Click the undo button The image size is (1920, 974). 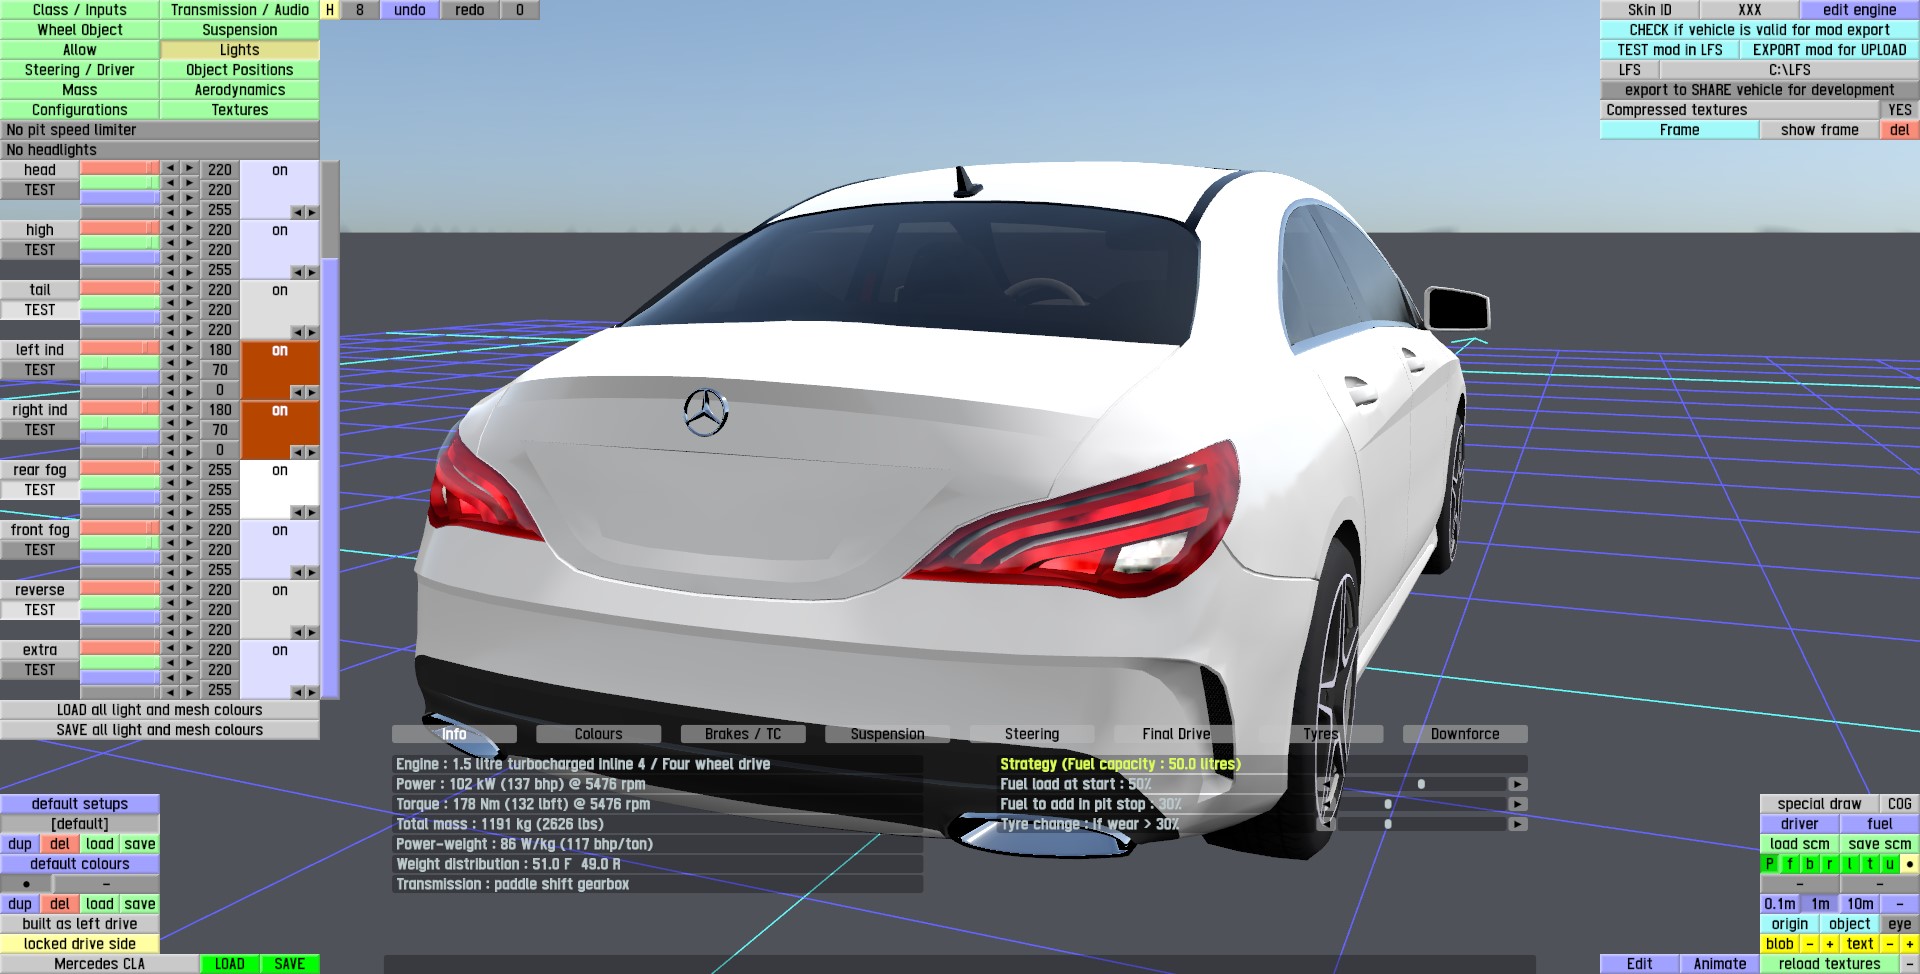click(410, 10)
